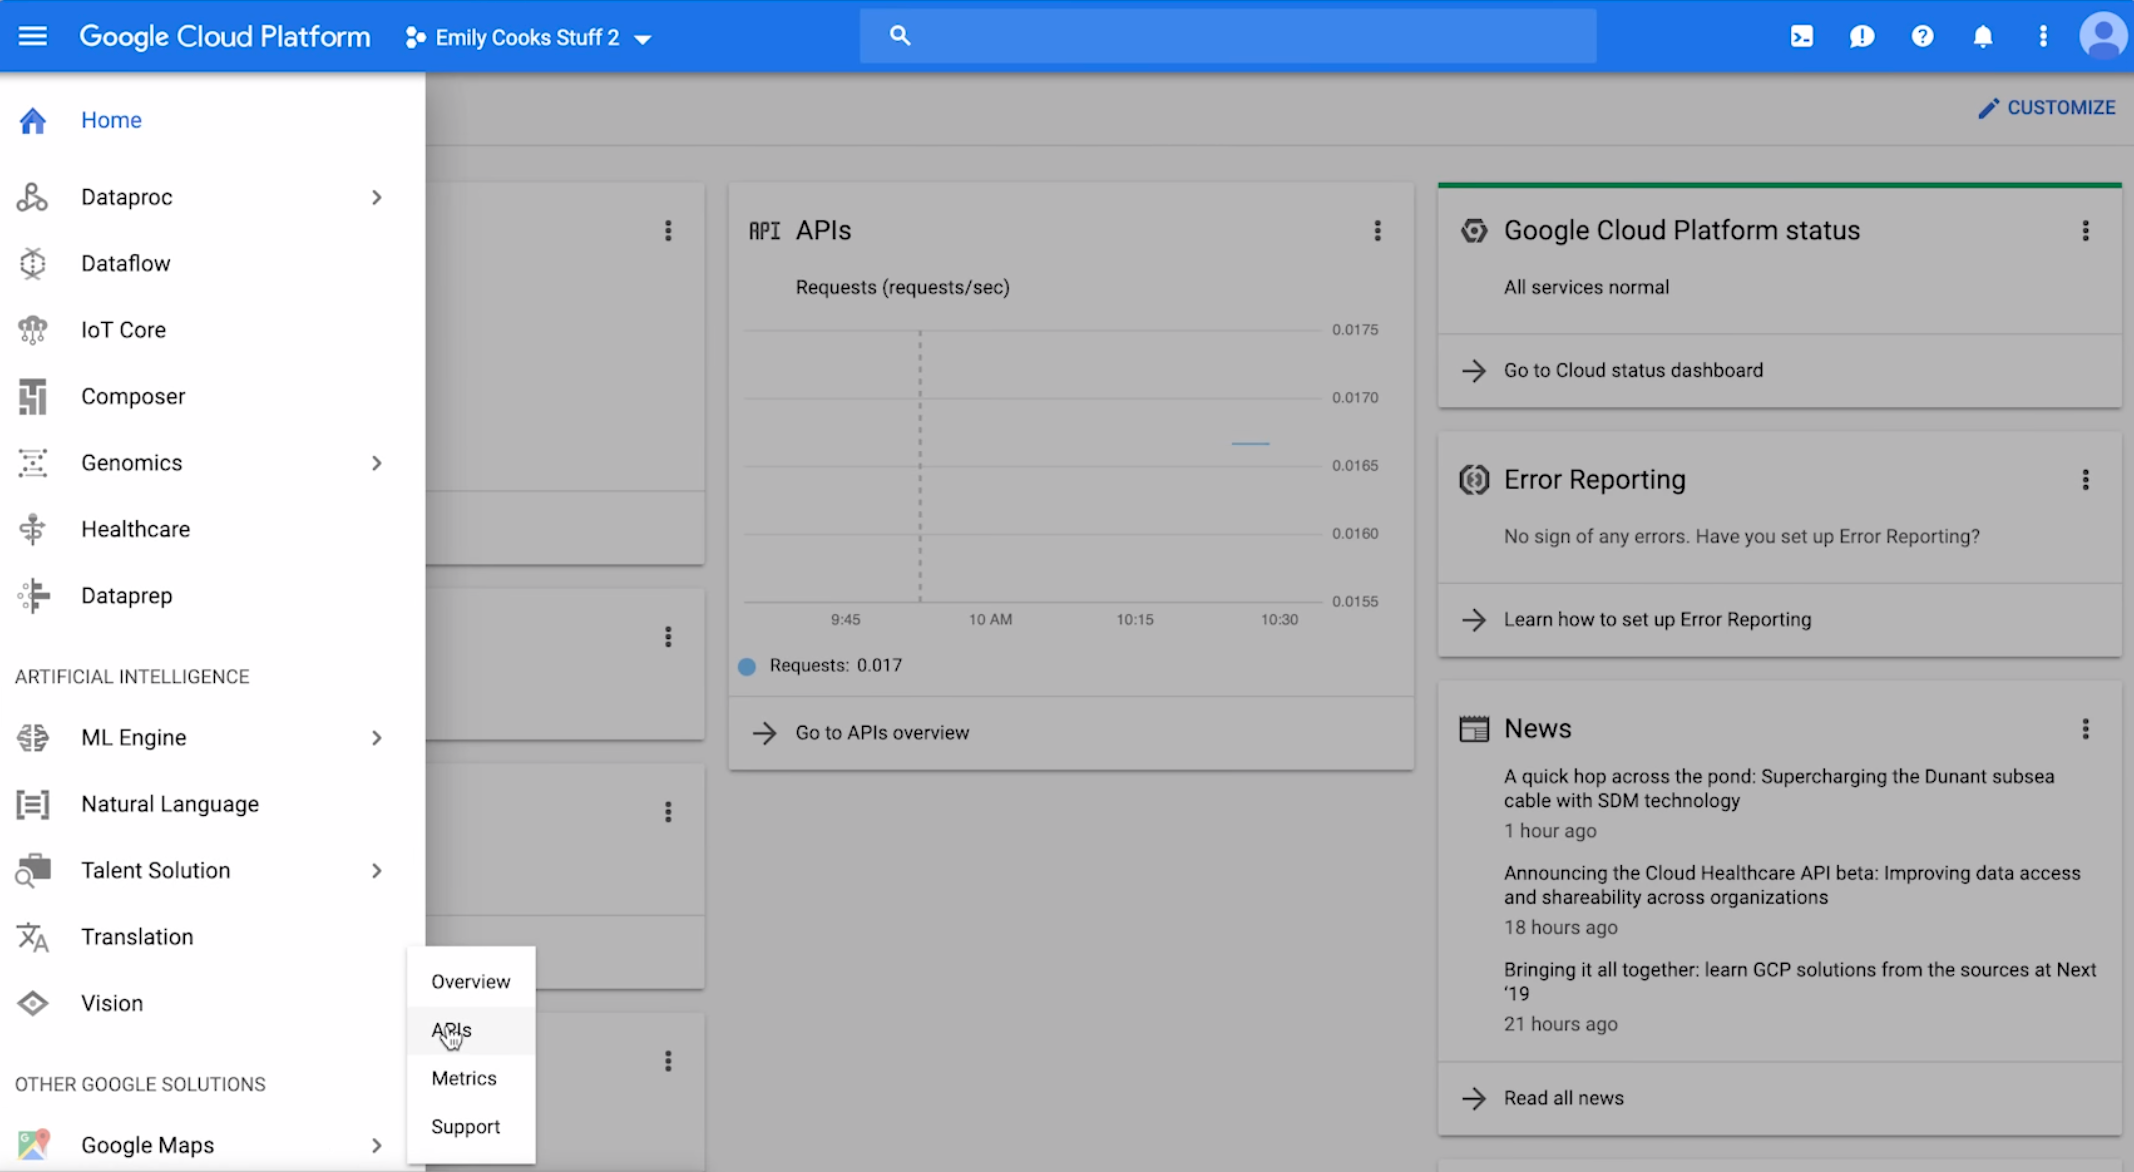Expand the Talent Solution submenu chevron
2134x1172 pixels.
(376, 871)
